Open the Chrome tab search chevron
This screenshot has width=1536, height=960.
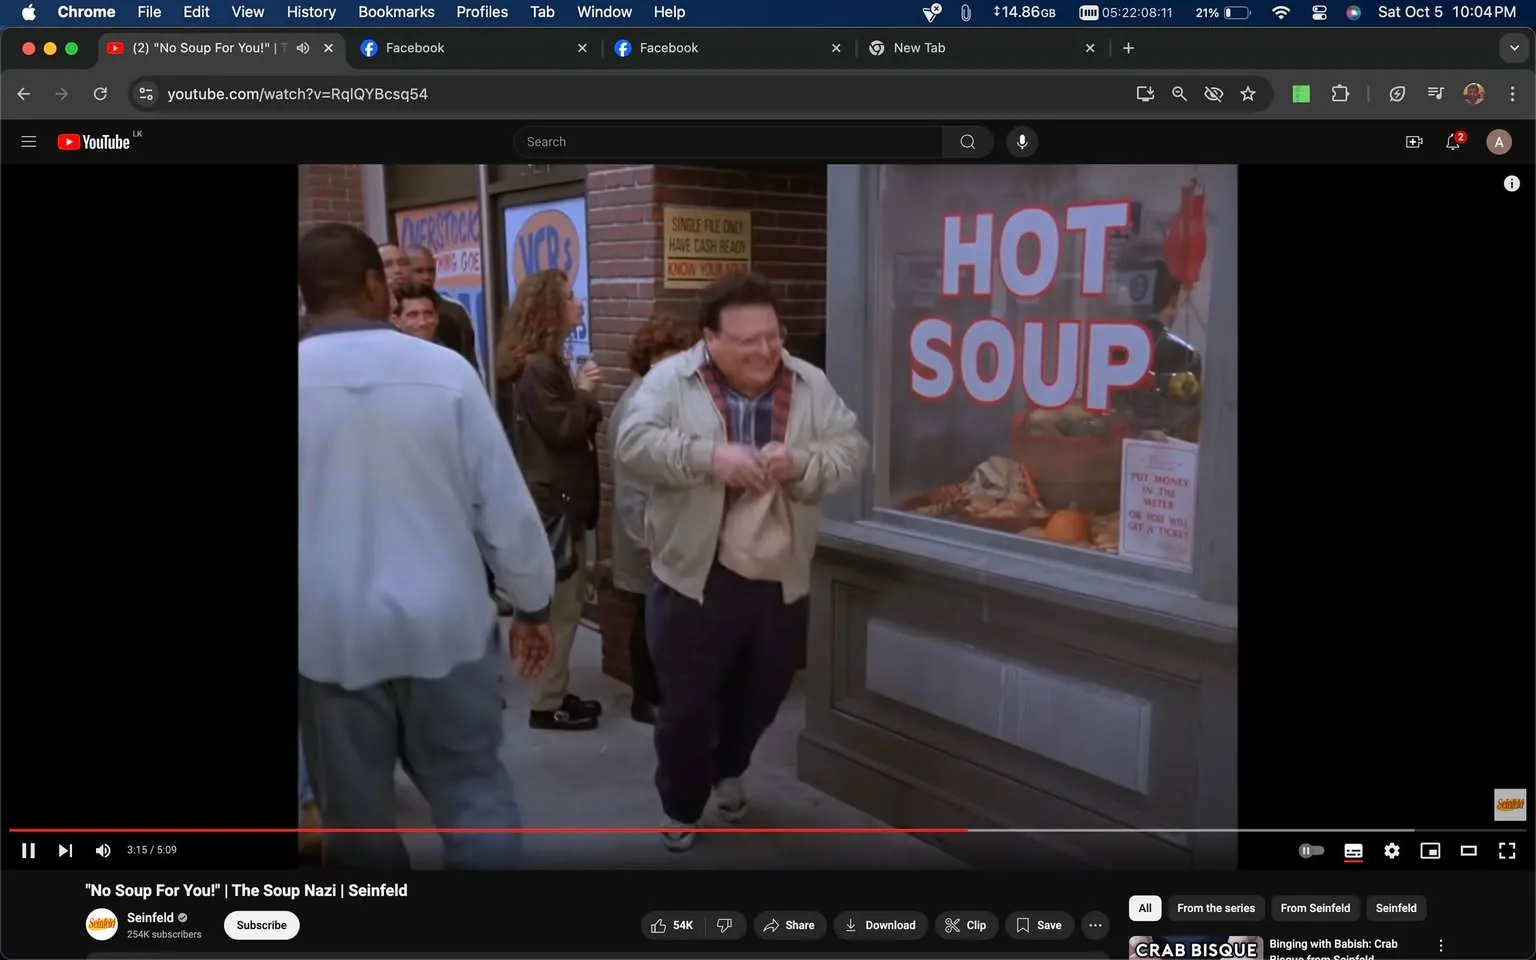[1513, 47]
